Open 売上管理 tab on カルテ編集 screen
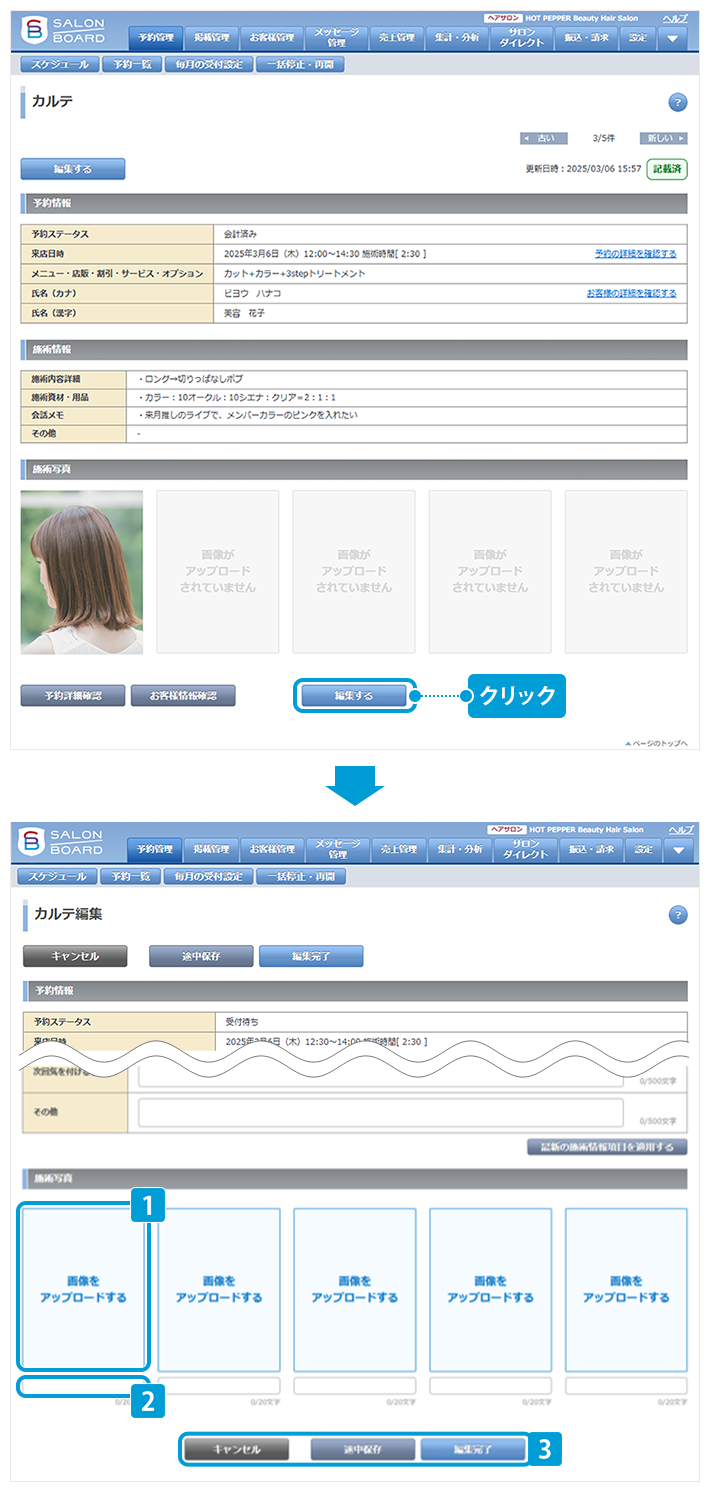This screenshot has height=1492, width=710. click(x=397, y=850)
